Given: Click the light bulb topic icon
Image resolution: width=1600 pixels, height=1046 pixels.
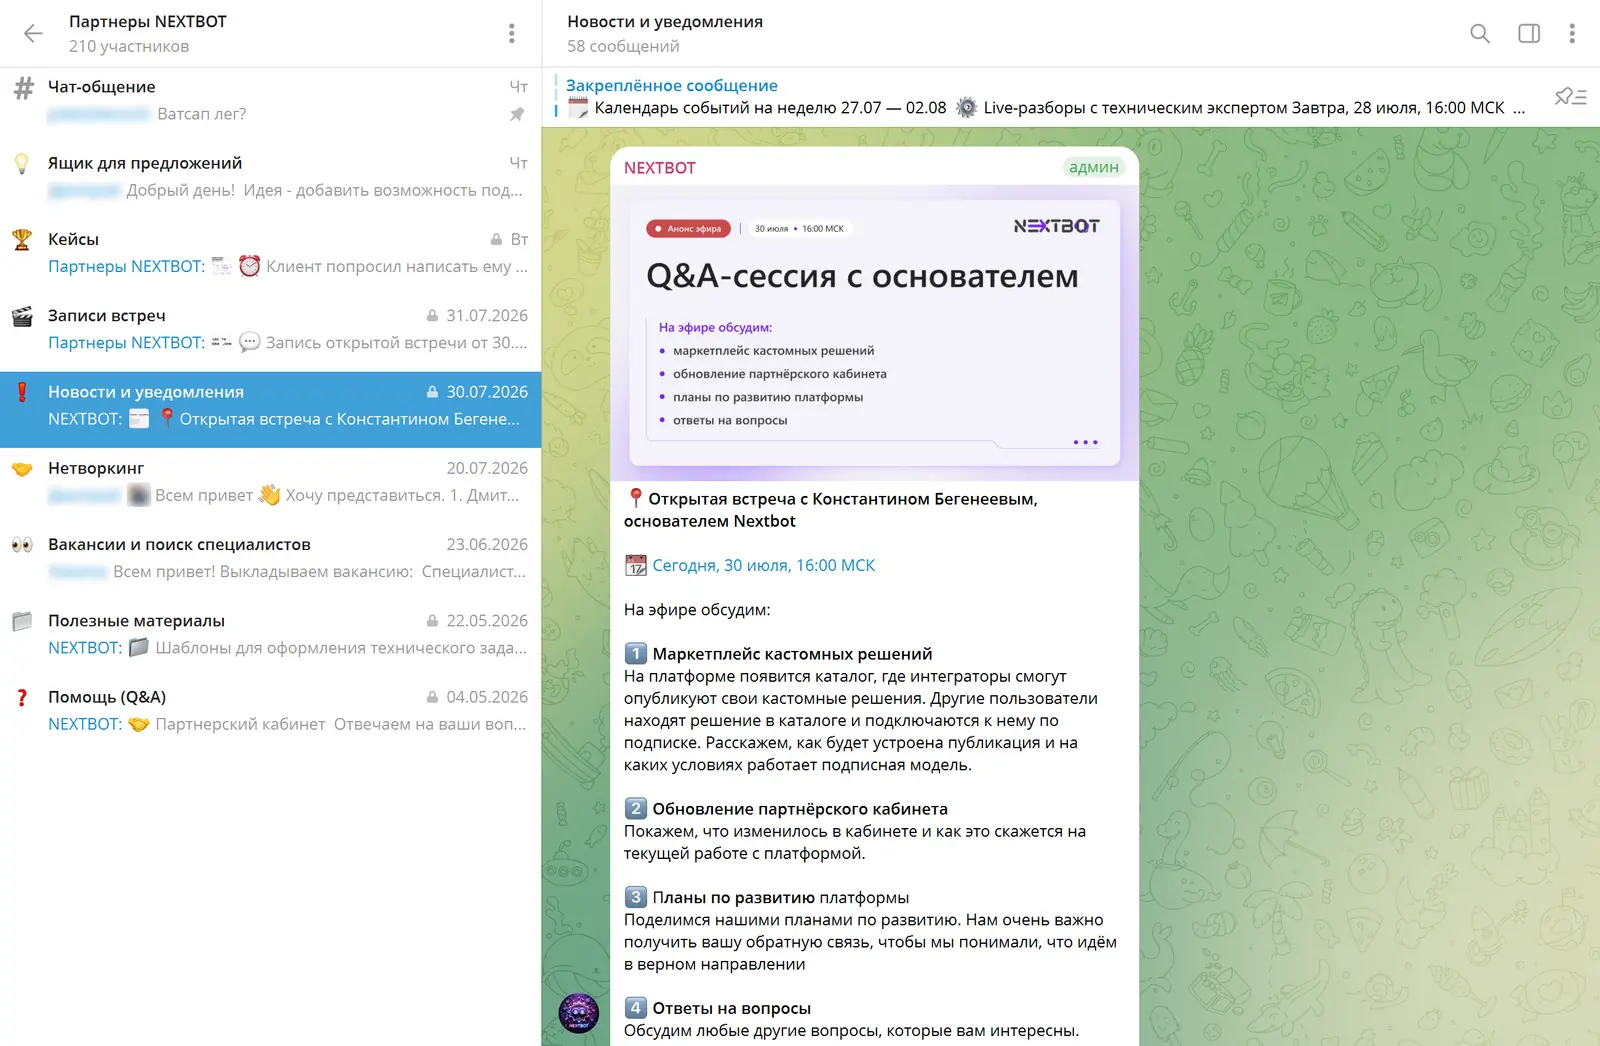Looking at the screenshot, I should pyautogui.click(x=22, y=163).
